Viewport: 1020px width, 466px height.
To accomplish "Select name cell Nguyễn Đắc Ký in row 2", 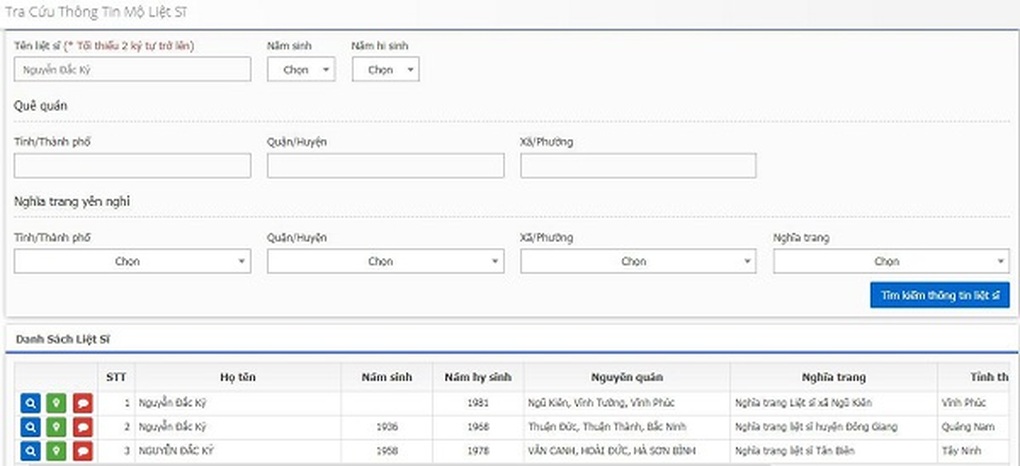I will click(x=238, y=427).
